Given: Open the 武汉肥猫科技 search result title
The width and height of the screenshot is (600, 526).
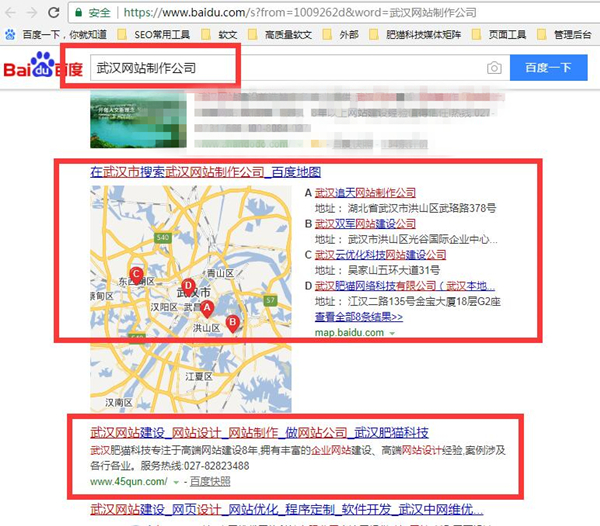Looking at the screenshot, I should (x=259, y=433).
